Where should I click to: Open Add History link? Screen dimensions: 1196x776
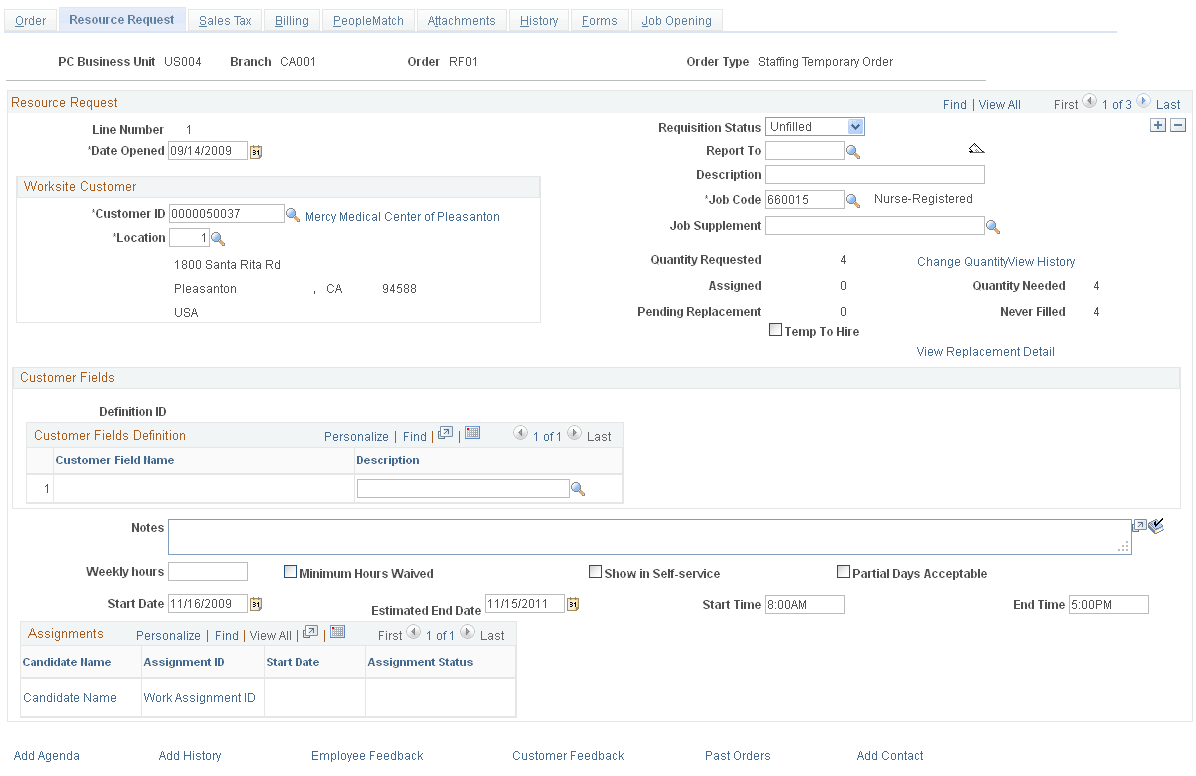tap(190, 755)
